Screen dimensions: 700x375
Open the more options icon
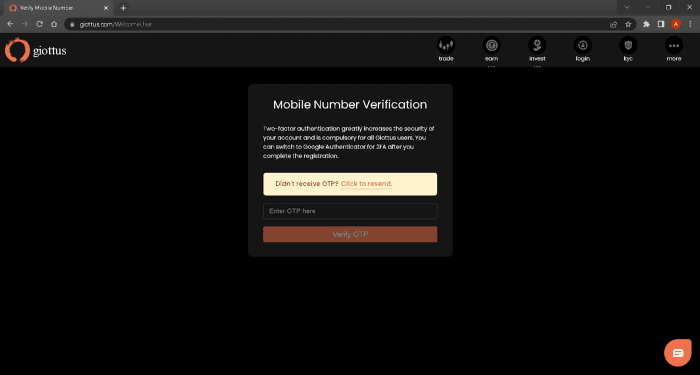(x=674, y=45)
